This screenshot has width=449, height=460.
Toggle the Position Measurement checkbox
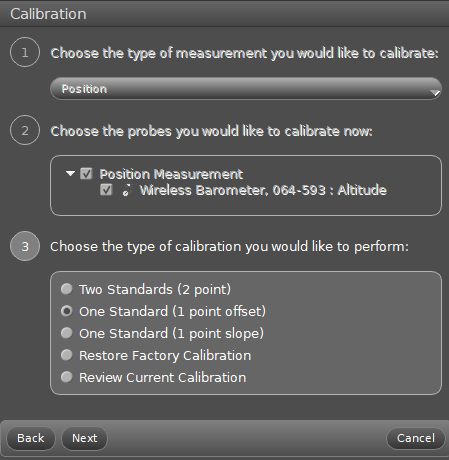point(86,174)
